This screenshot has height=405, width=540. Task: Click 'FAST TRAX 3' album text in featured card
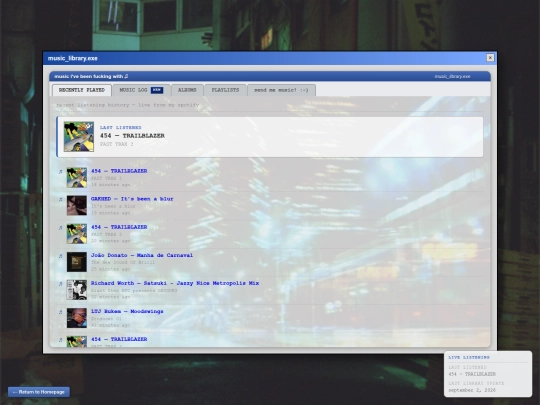tap(116, 144)
